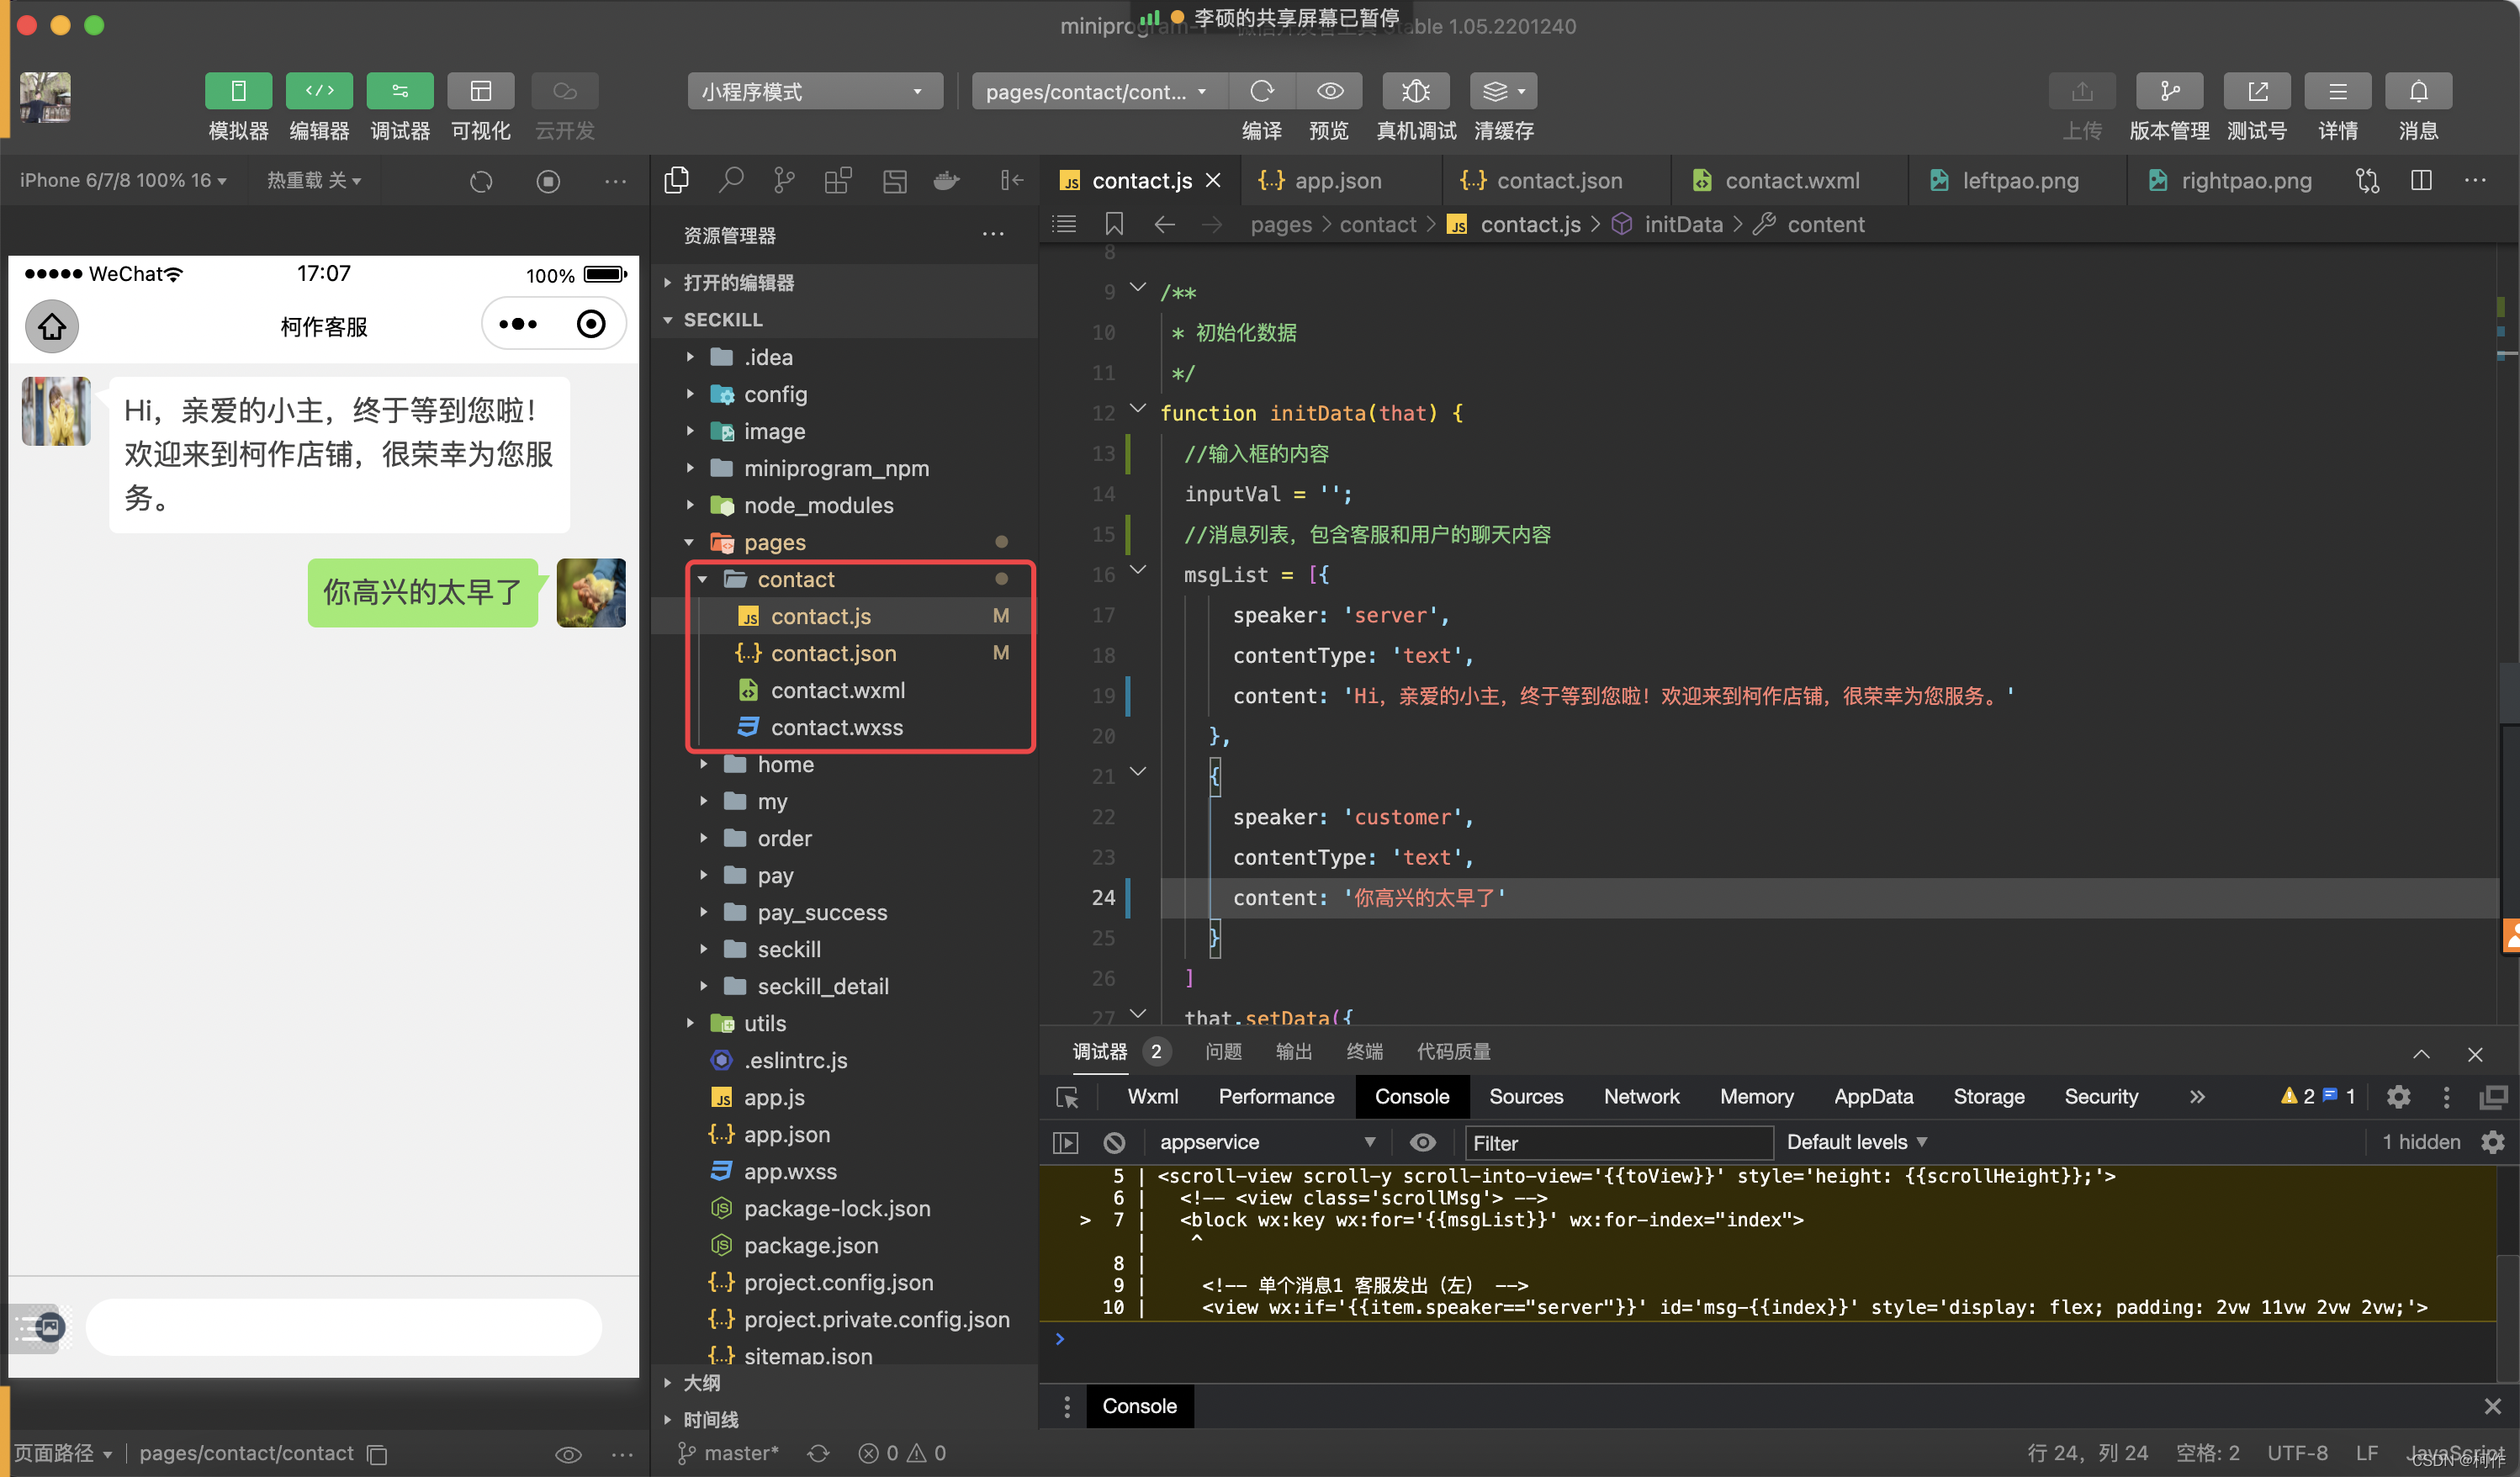Click the preview eye icon
2520x1477 pixels.
1332,92
